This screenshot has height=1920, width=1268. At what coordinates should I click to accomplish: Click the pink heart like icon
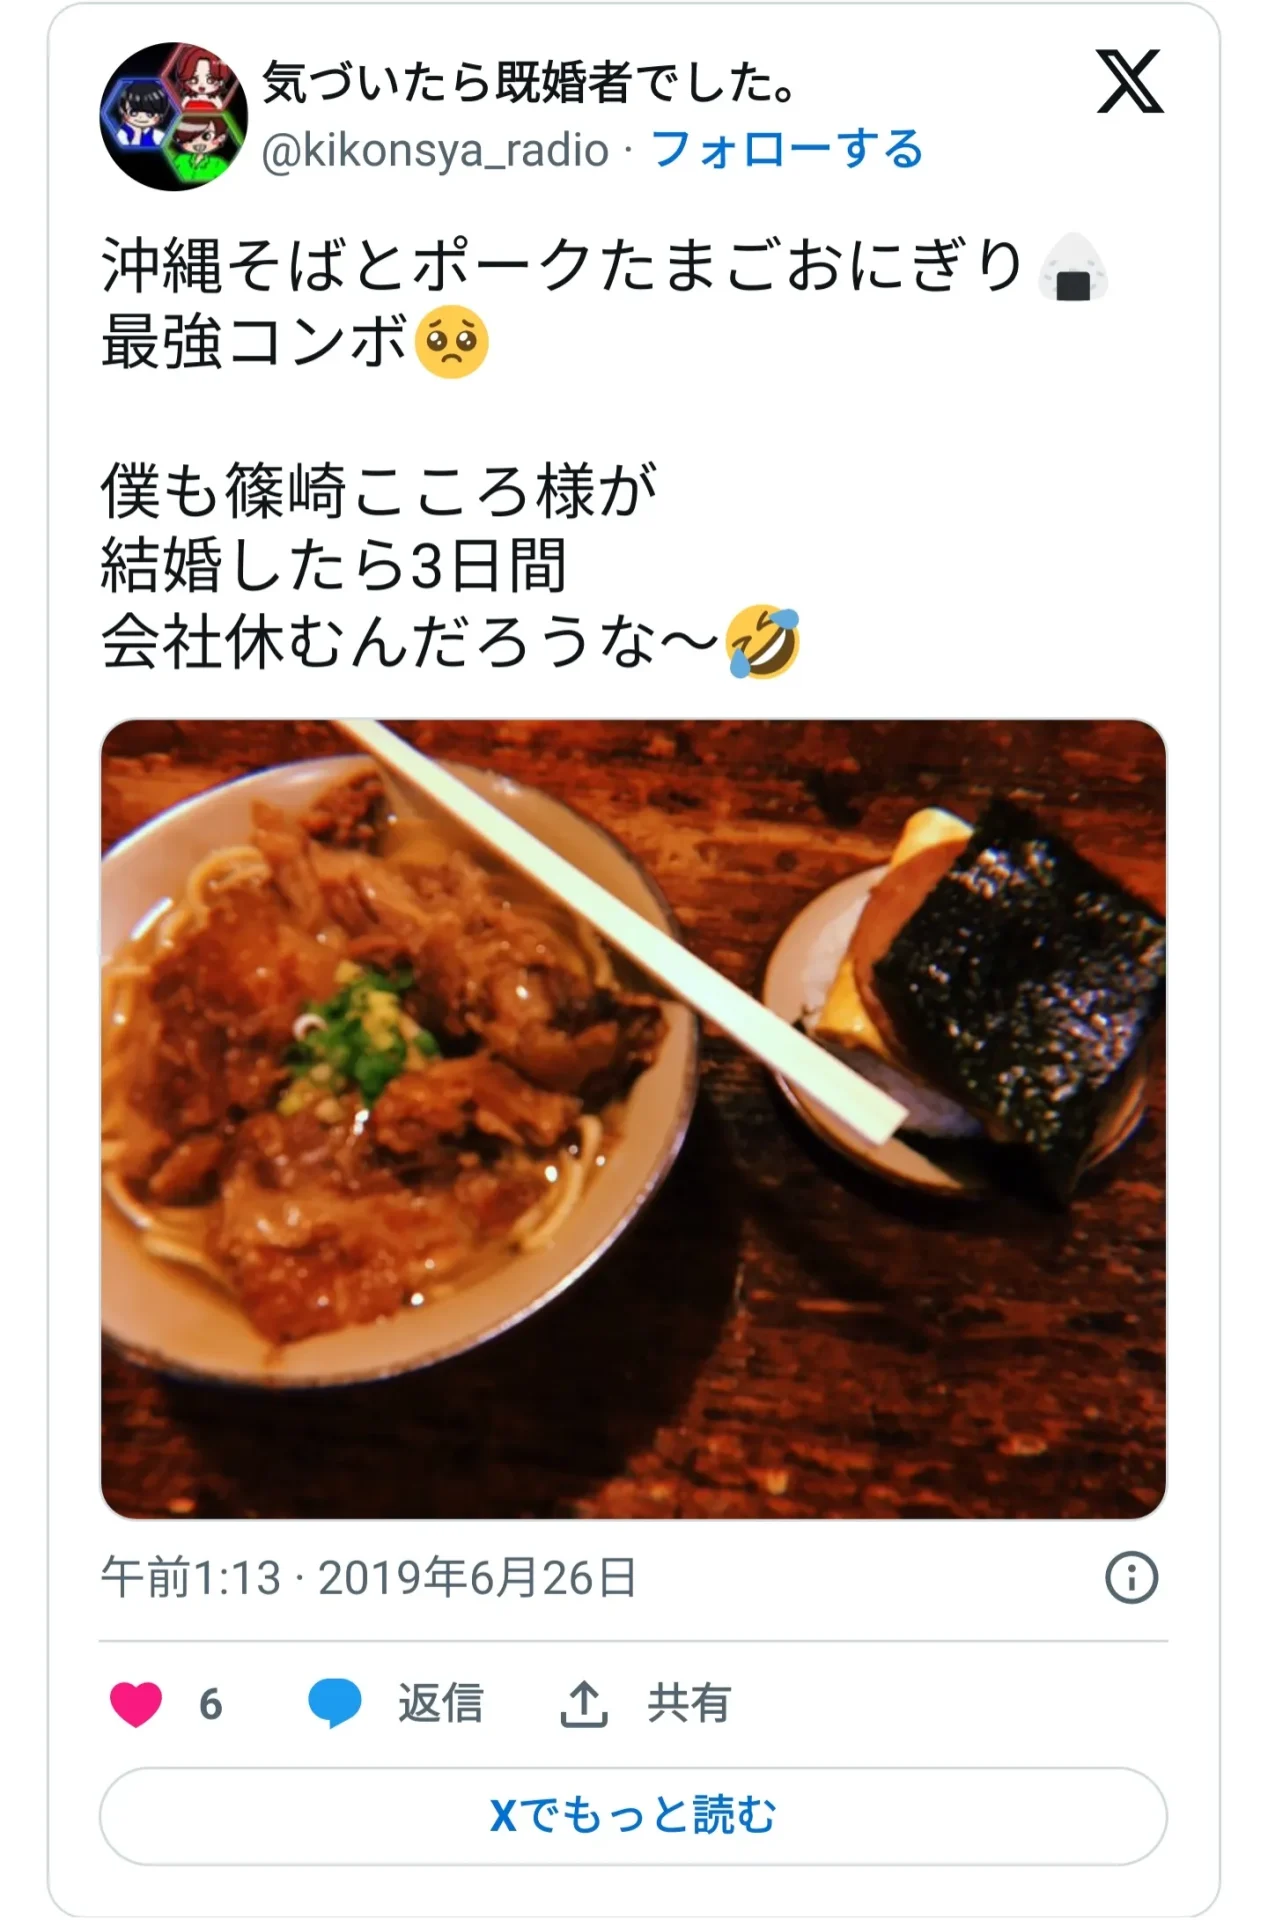click(x=136, y=1704)
